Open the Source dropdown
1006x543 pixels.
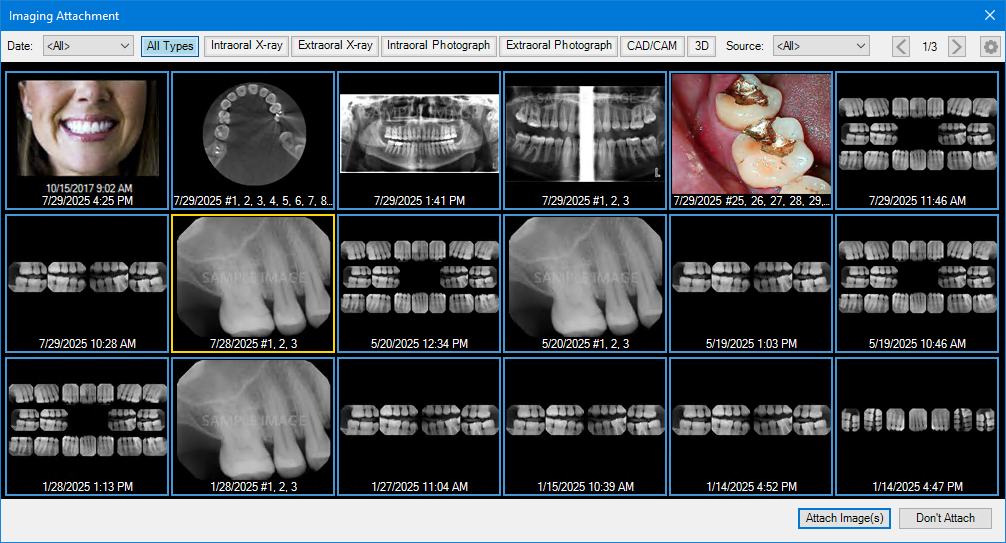pos(821,46)
